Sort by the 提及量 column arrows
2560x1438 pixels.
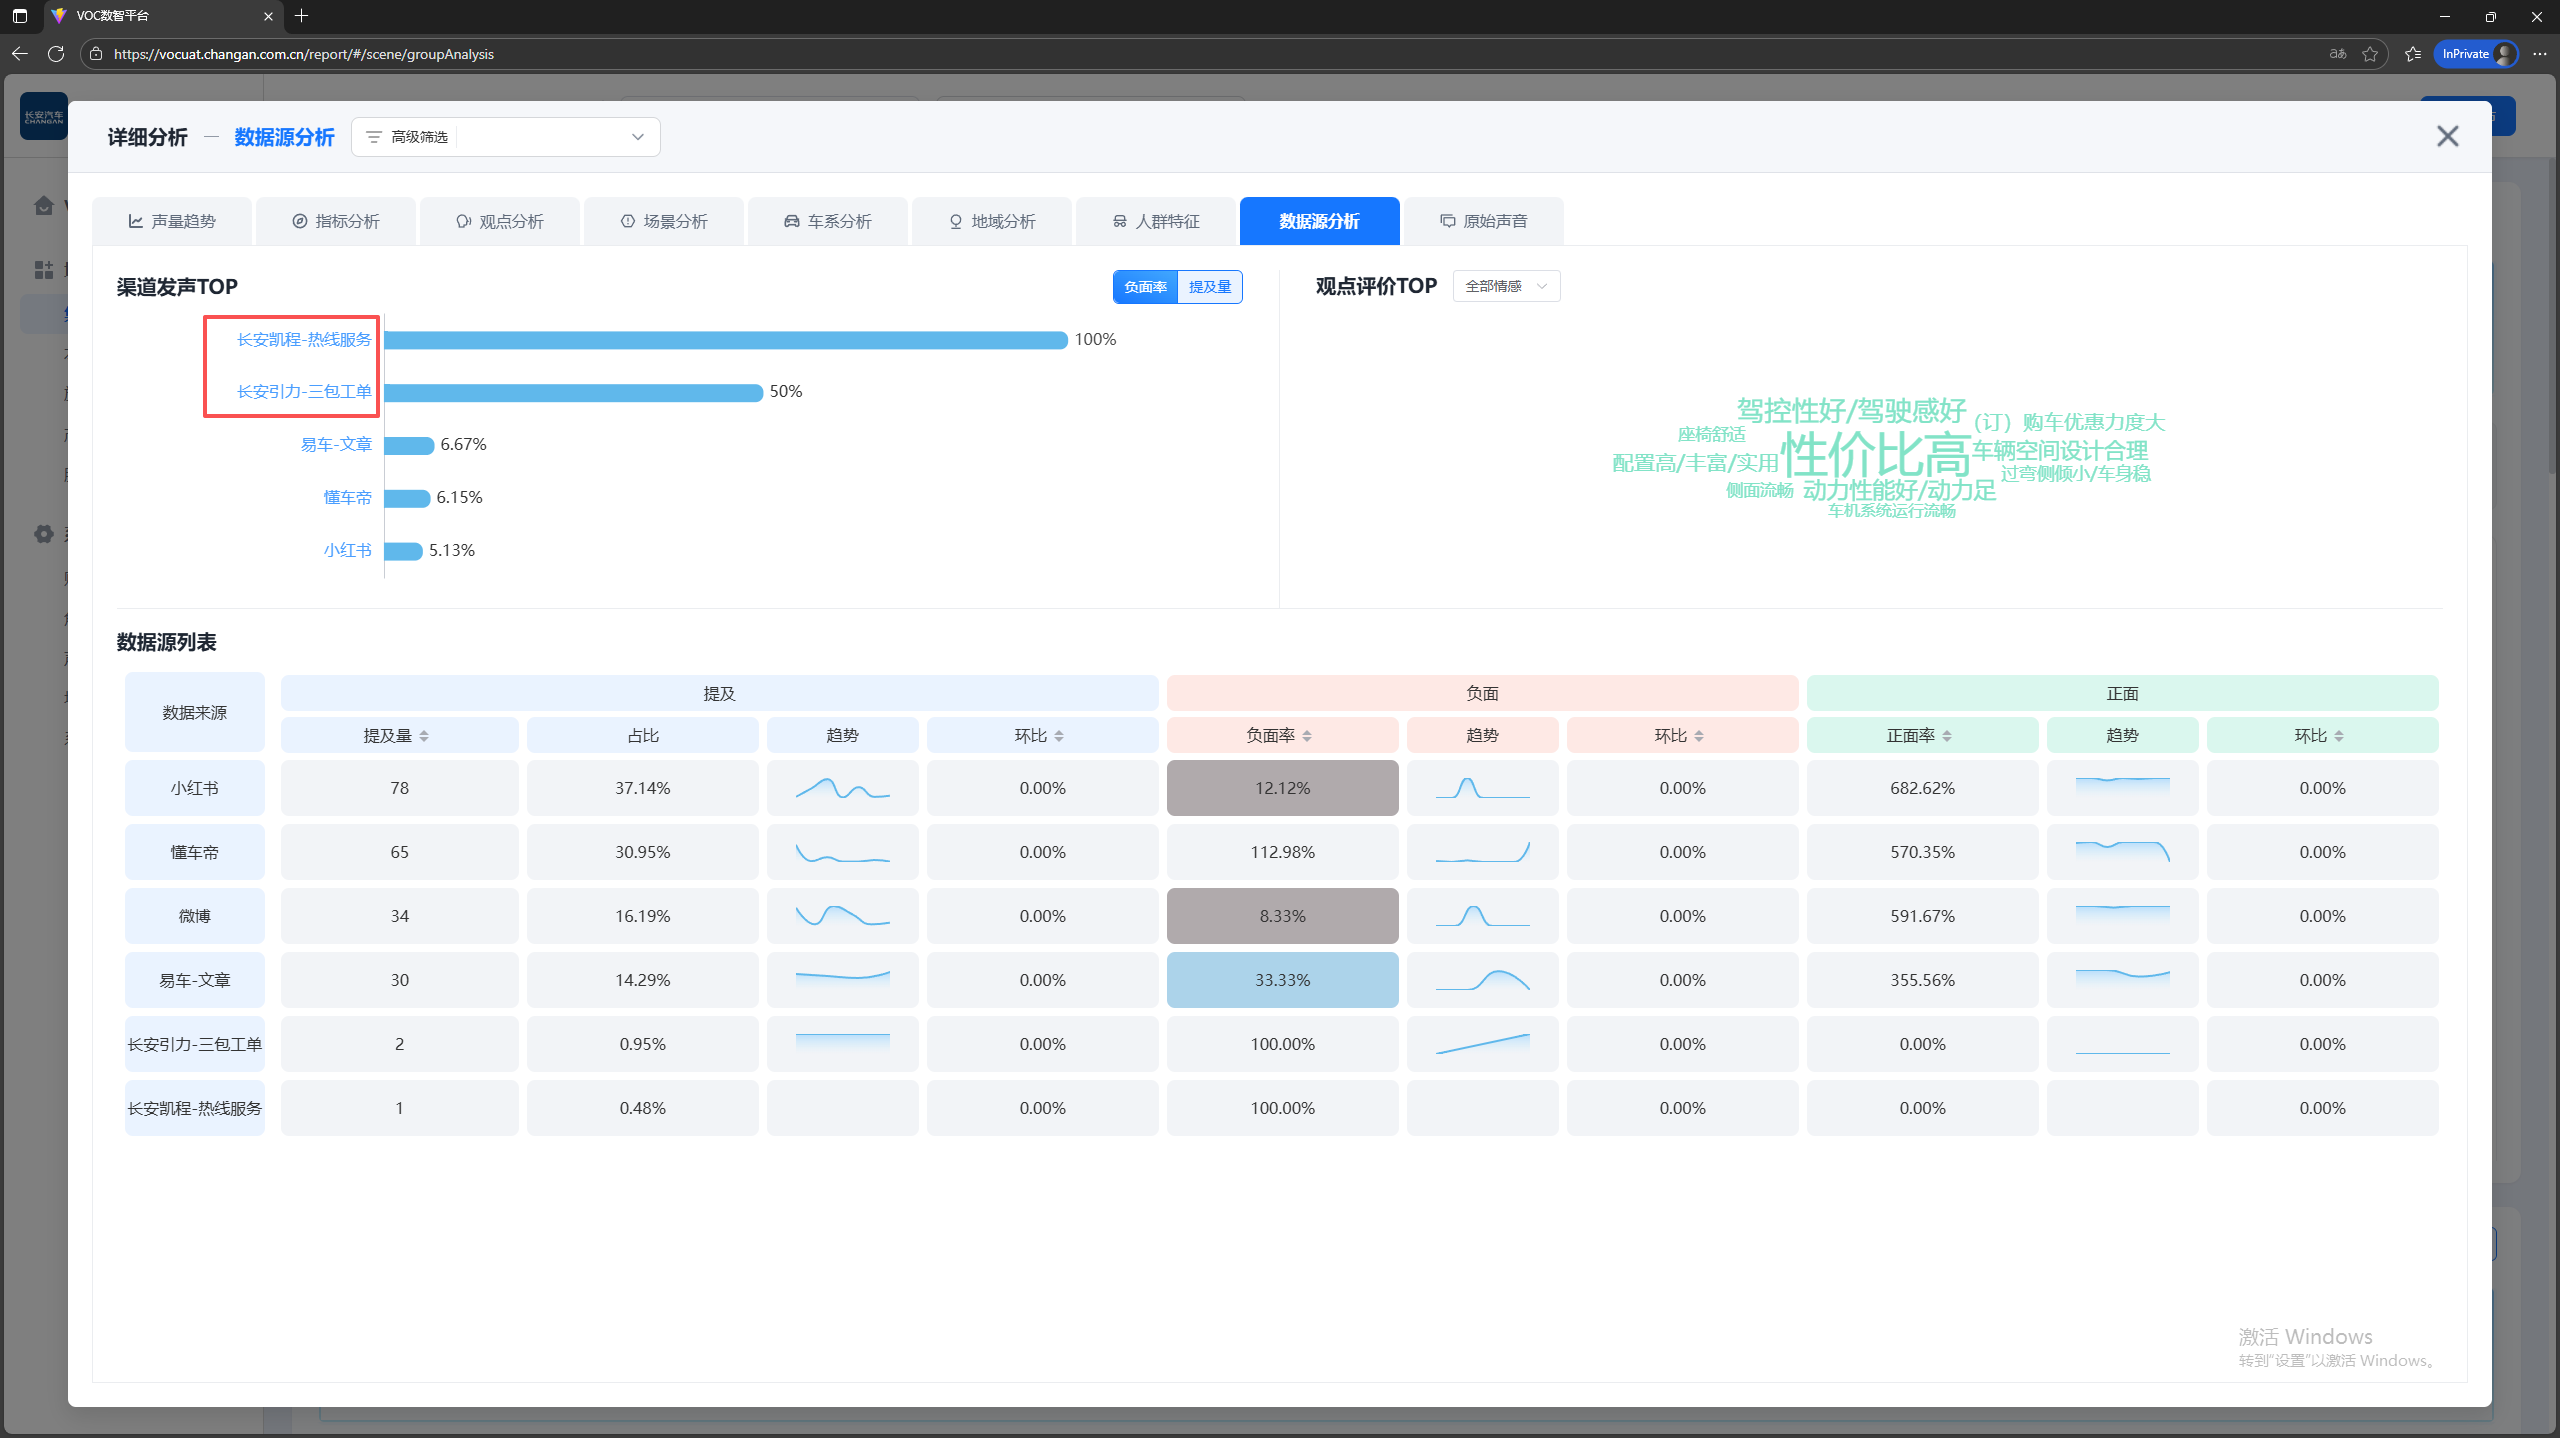[x=424, y=736]
